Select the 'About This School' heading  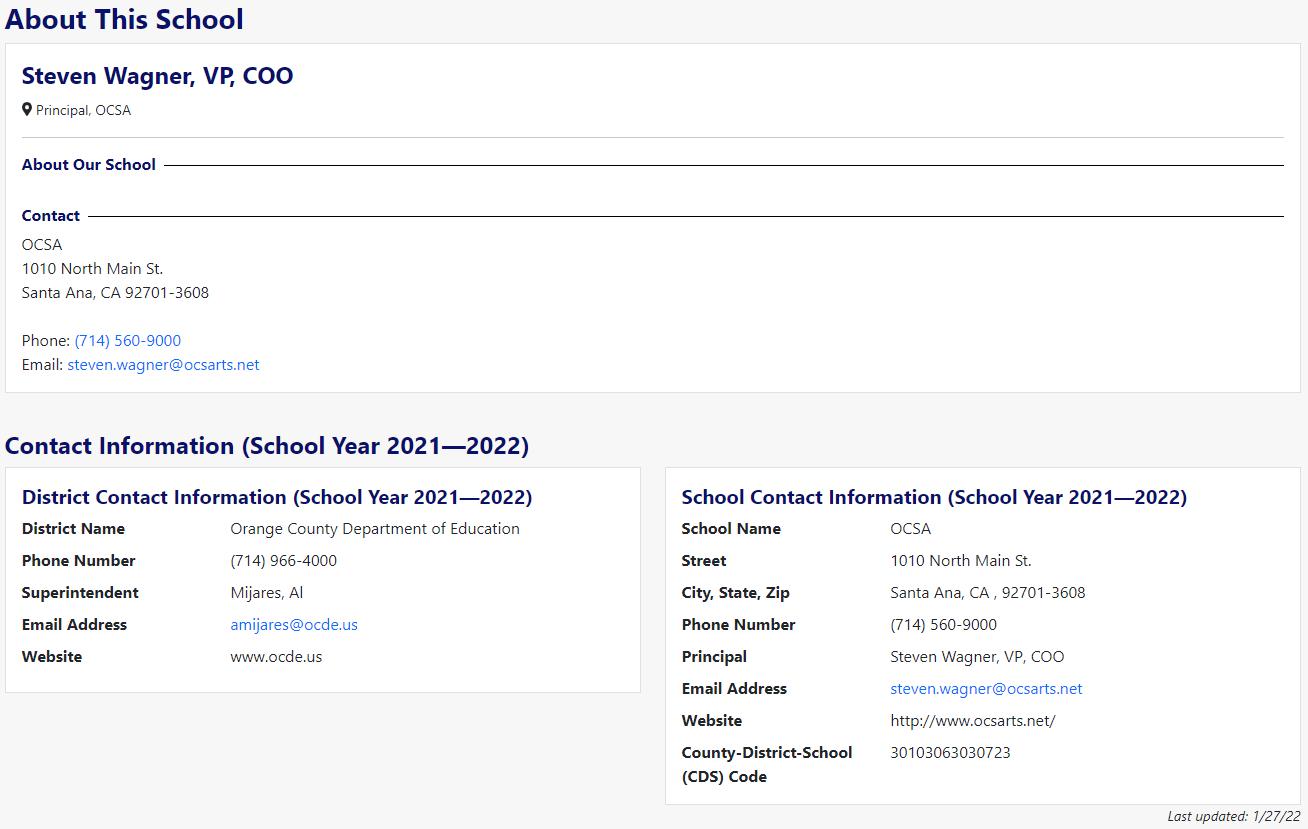coord(124,19)
